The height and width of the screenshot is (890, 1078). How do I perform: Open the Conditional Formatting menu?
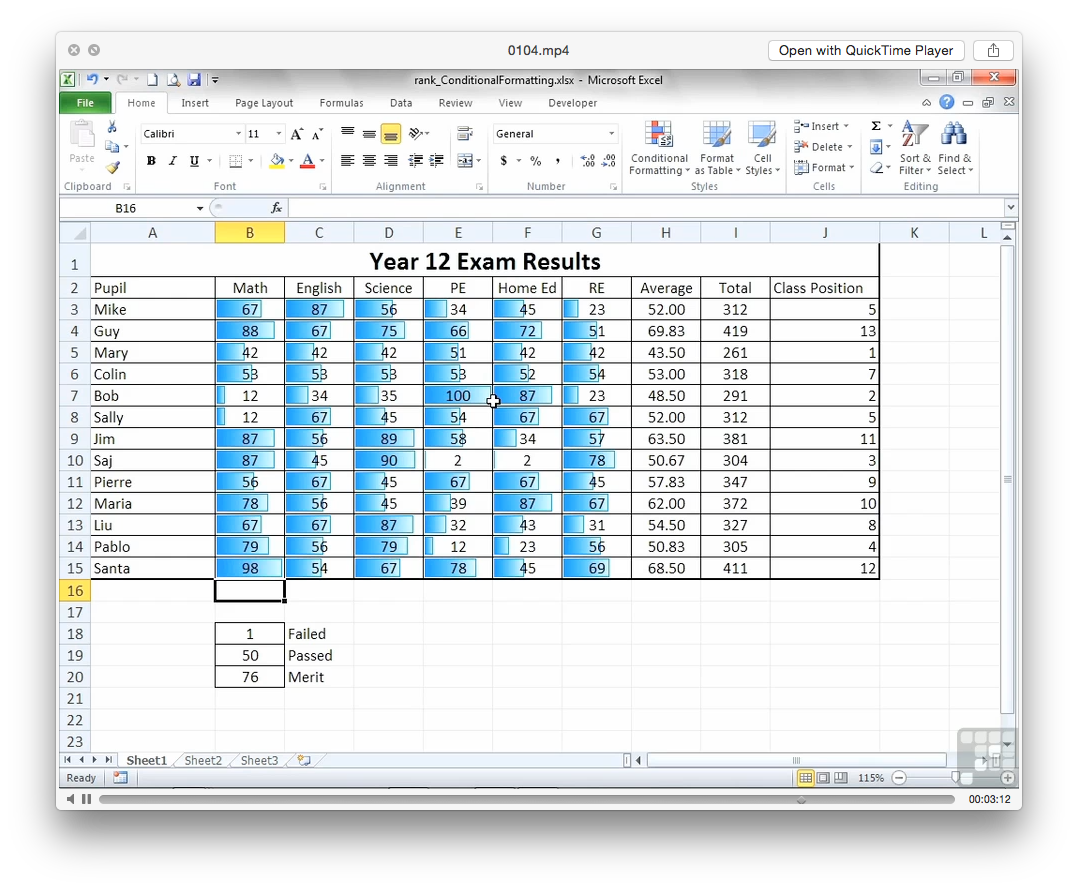658,148
